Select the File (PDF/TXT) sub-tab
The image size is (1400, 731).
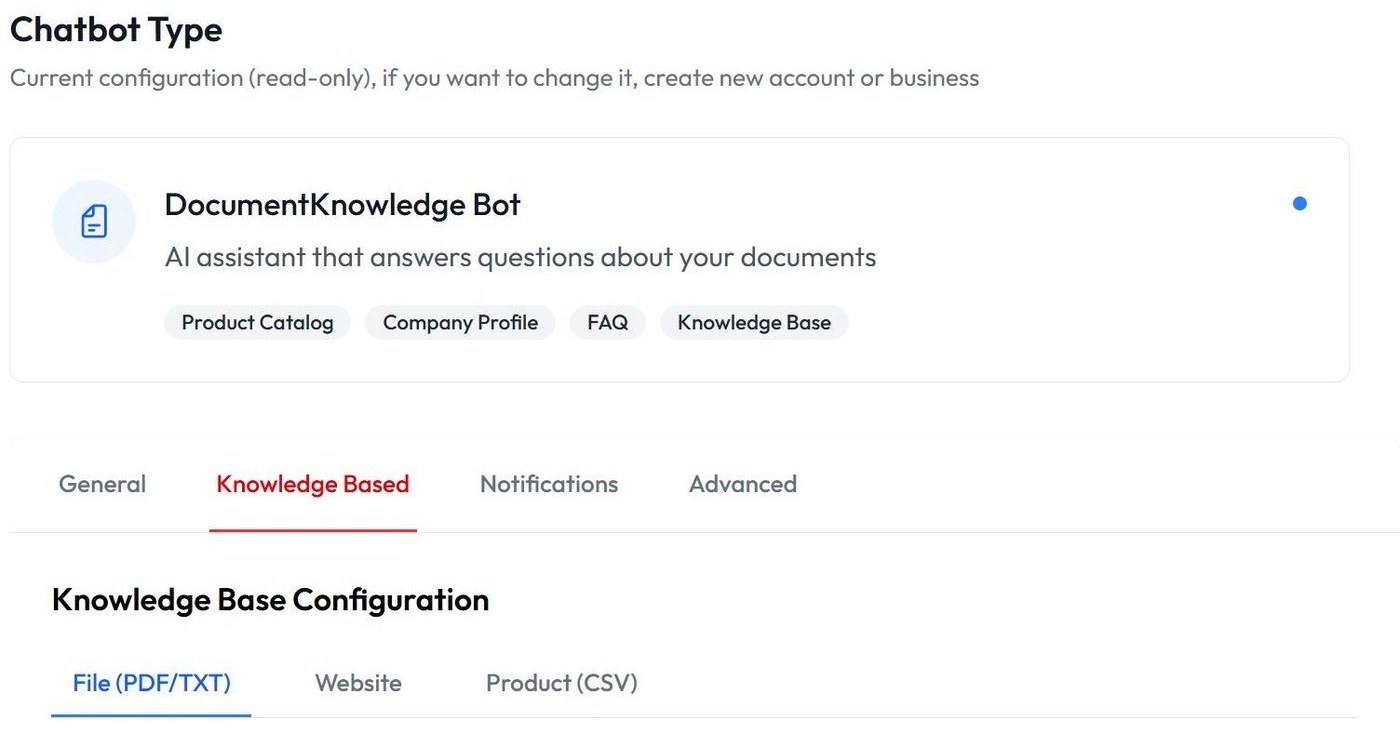(x=152, y=683)
